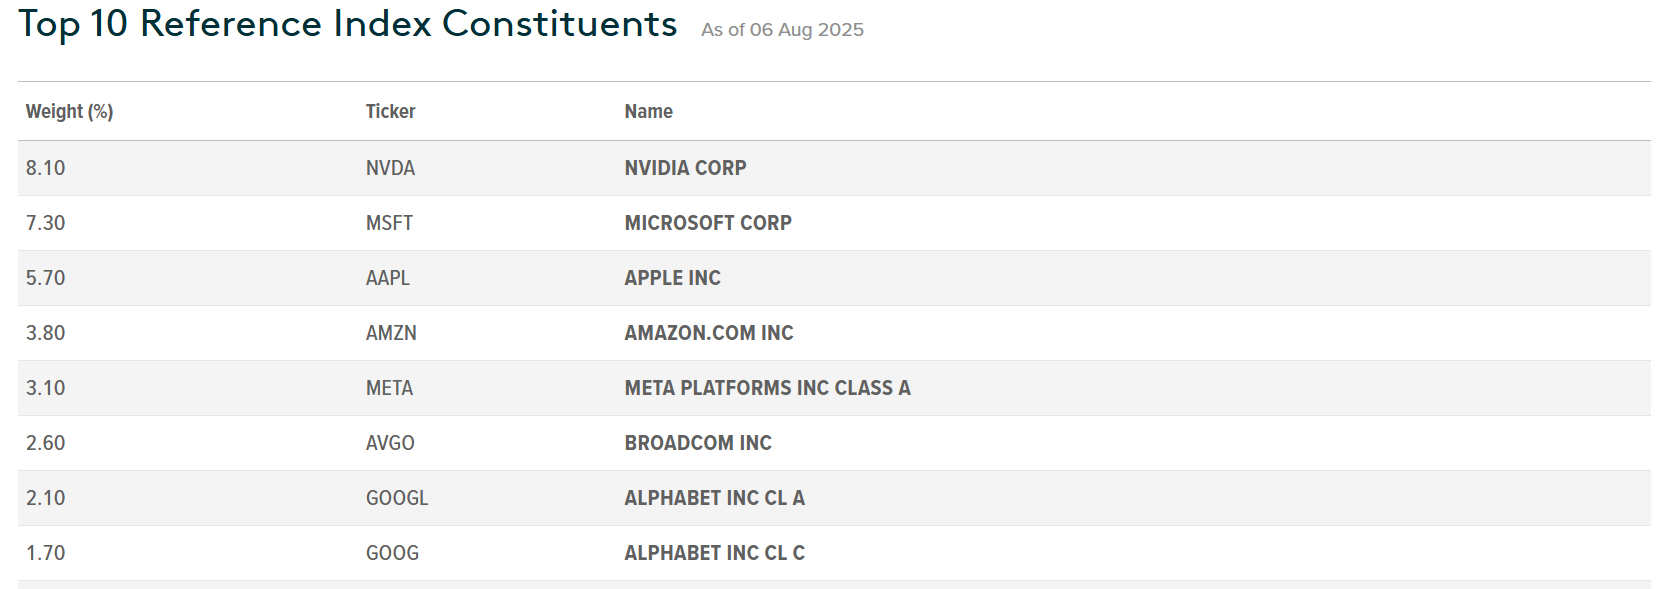The height and width of the screenshot is (589, 1667).
Task: Click the NVDA ticker cell
Action: (x=390, y=168)
